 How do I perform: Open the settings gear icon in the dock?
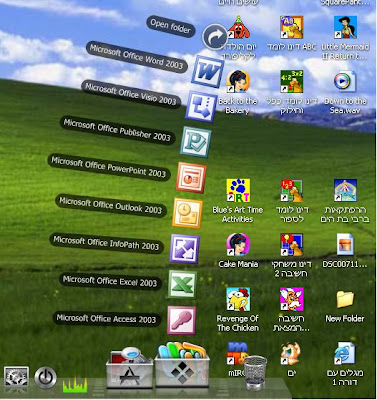16,377
